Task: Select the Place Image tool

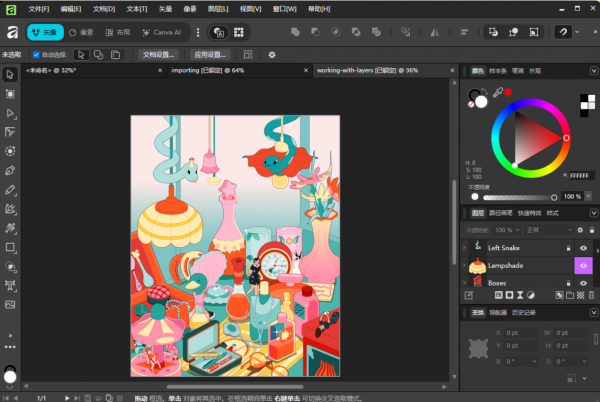Action: (10, 304)
